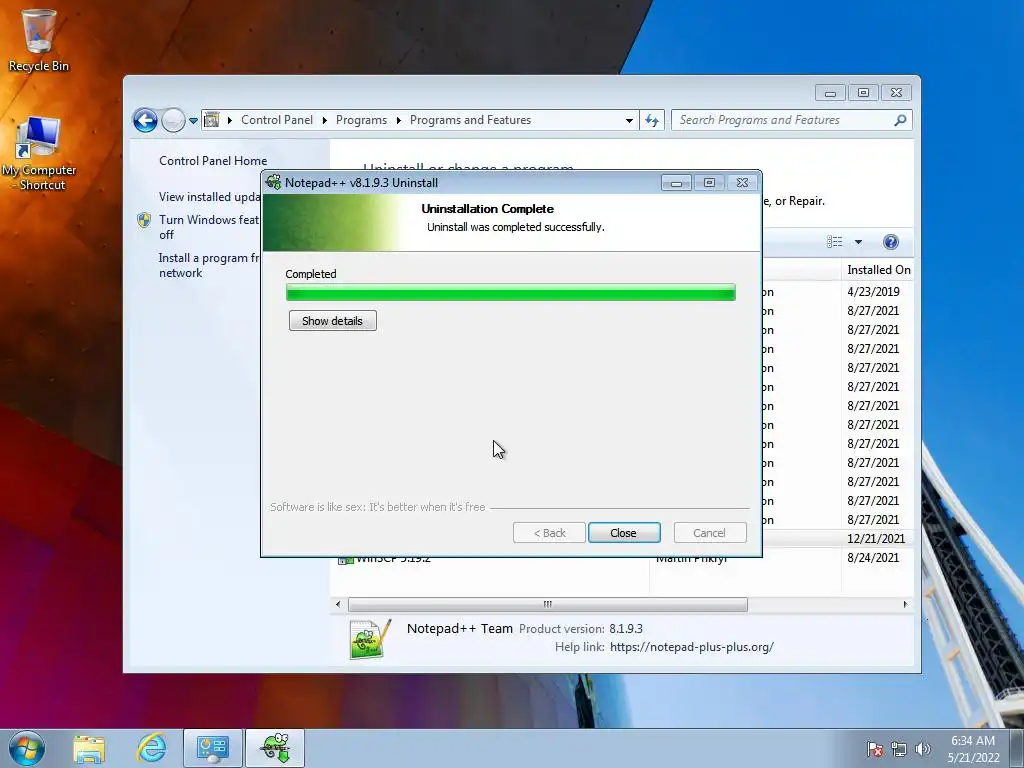This screenshot has width=1024, height=768.
Task: Refresh the Programs and Features list
Action: click(652, 120)
